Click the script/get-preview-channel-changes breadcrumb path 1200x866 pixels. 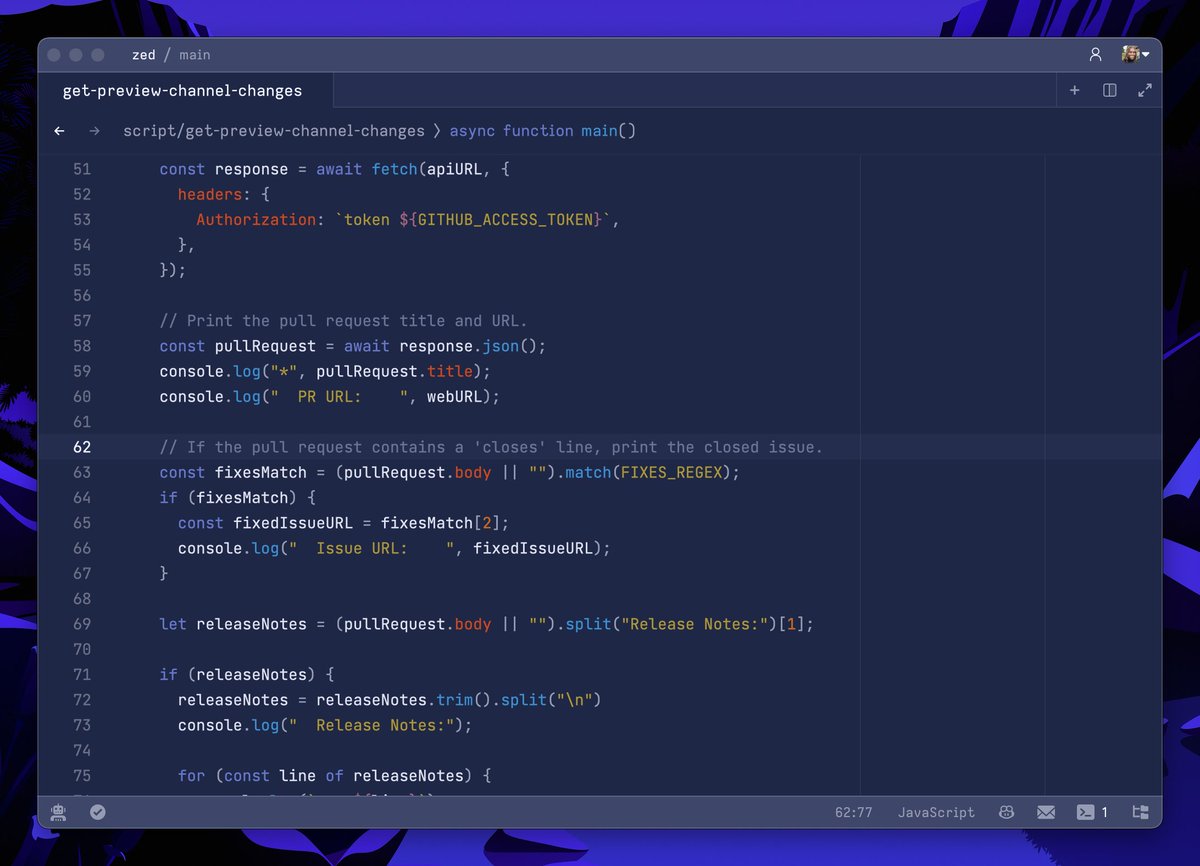coord(274,131)
